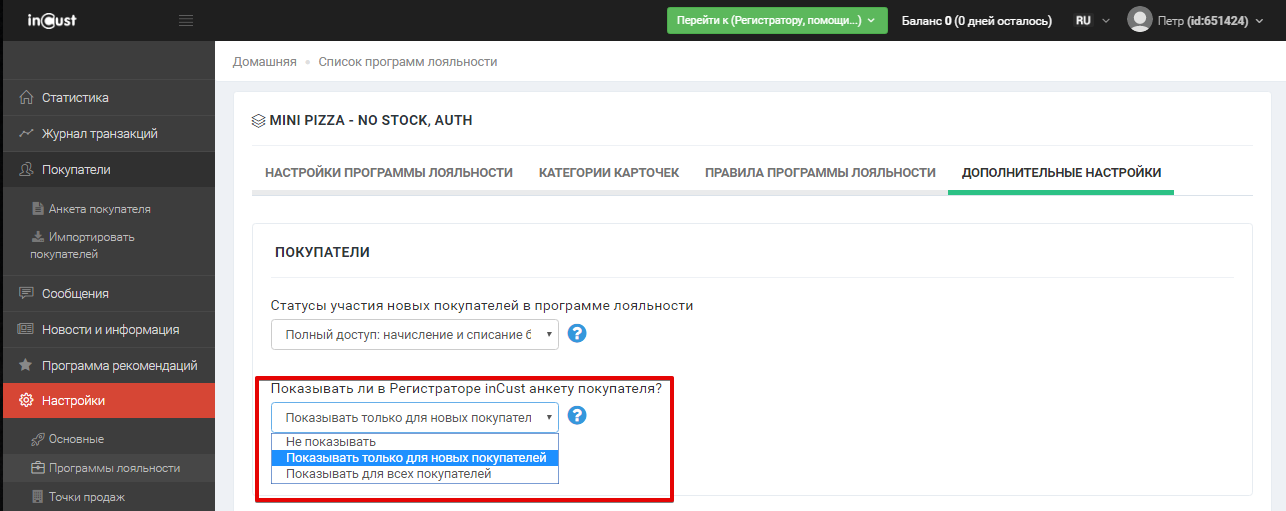Click help icon beside customer form dropdown
The height and width of the screenshot is (511, 1286).
click(x=577, y=416)
